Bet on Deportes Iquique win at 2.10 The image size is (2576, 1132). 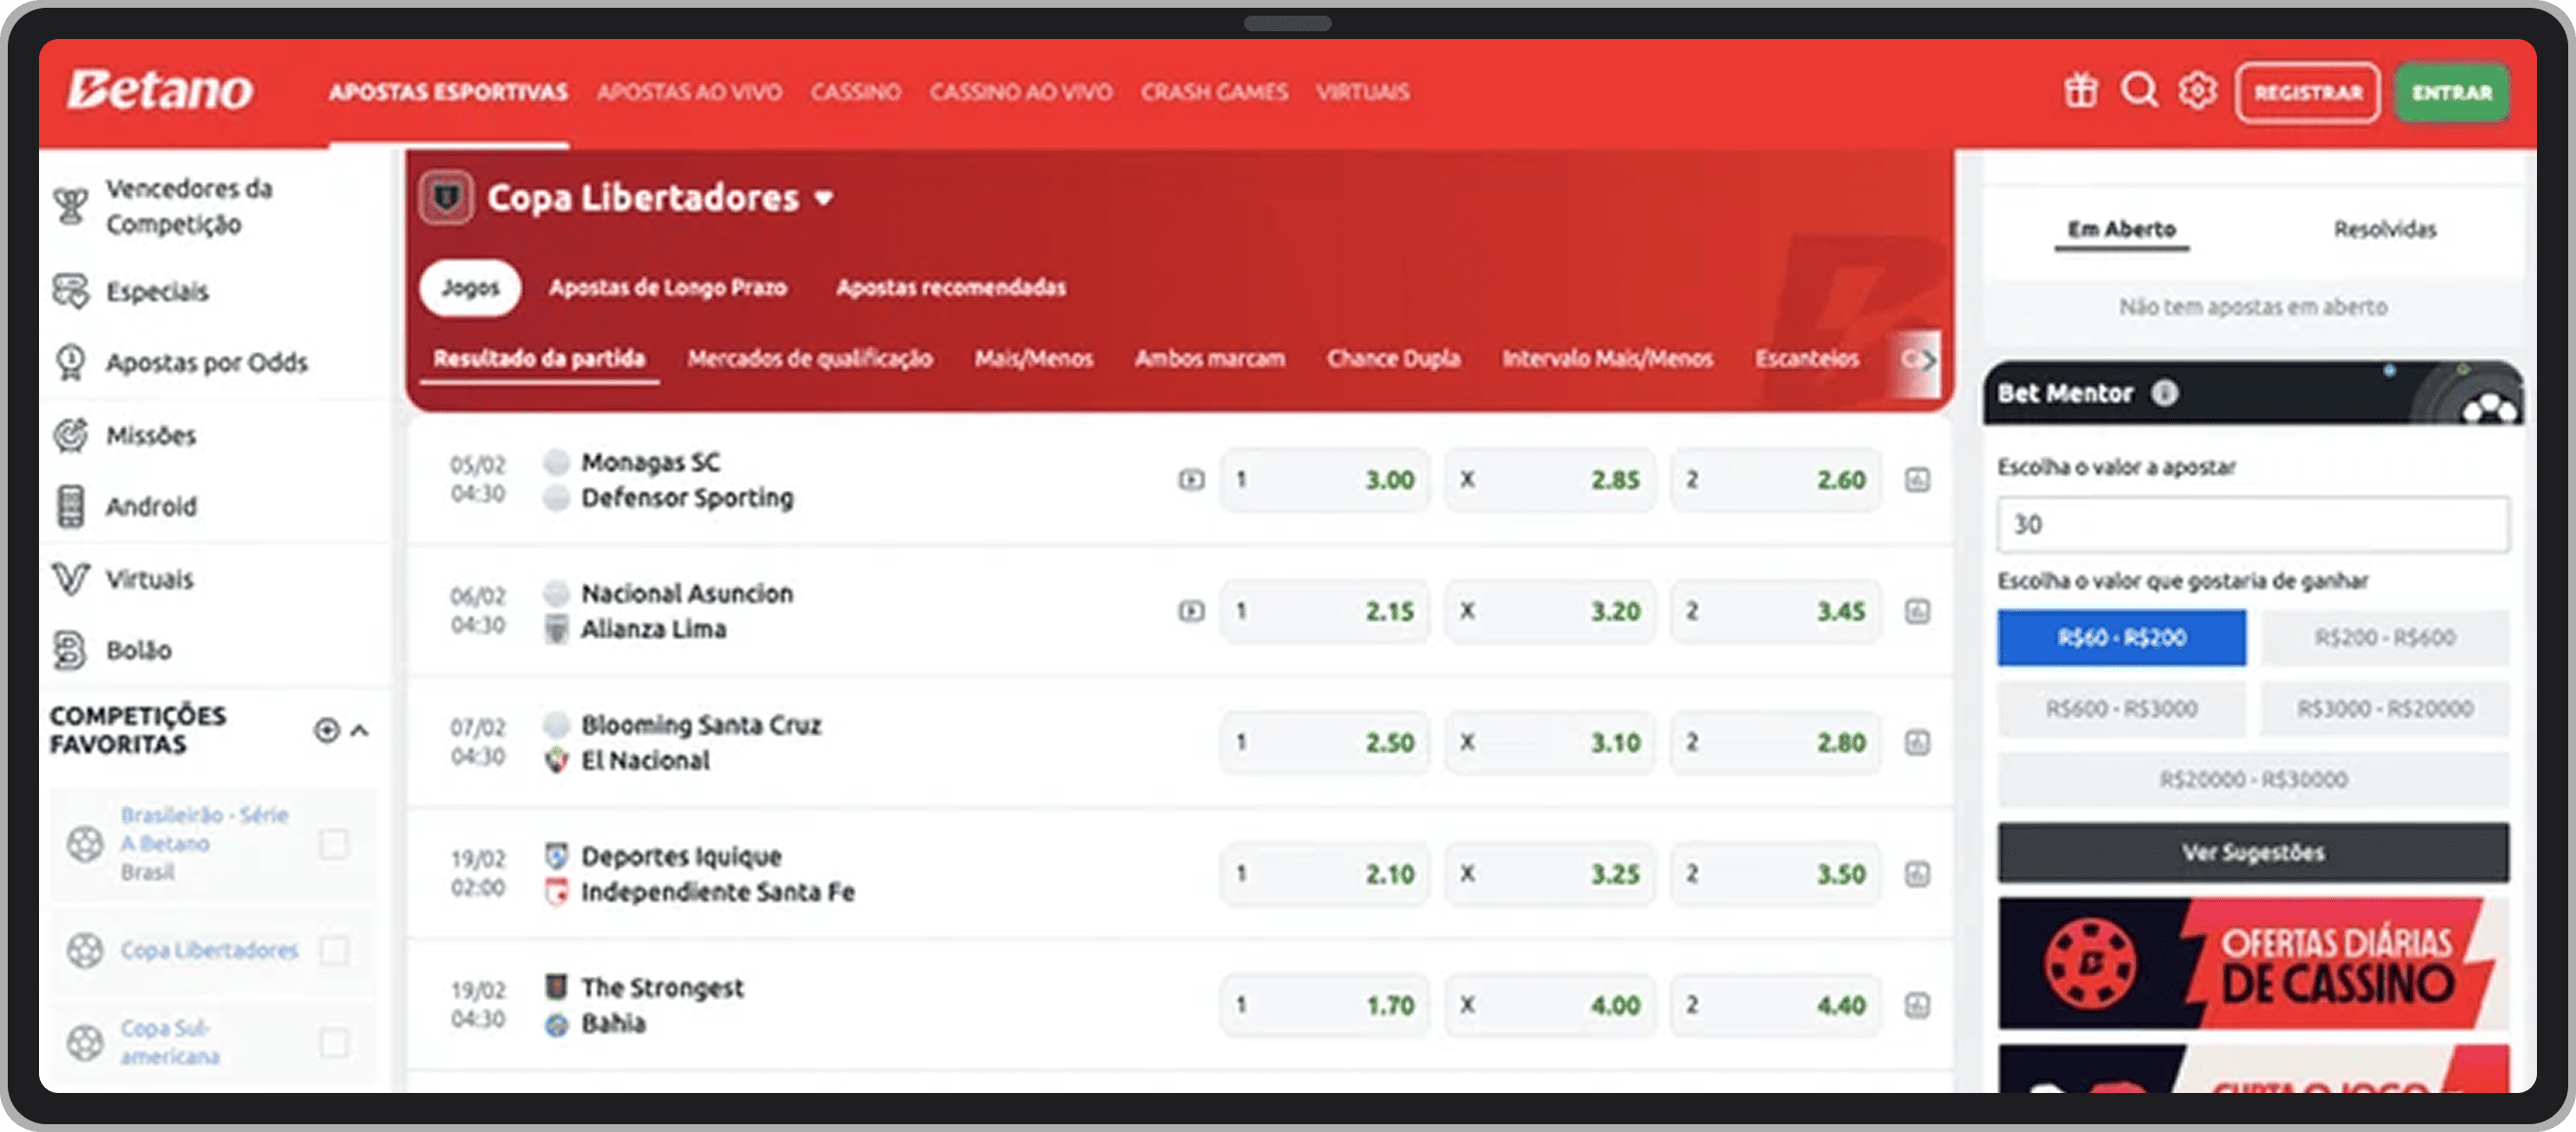1325,874
